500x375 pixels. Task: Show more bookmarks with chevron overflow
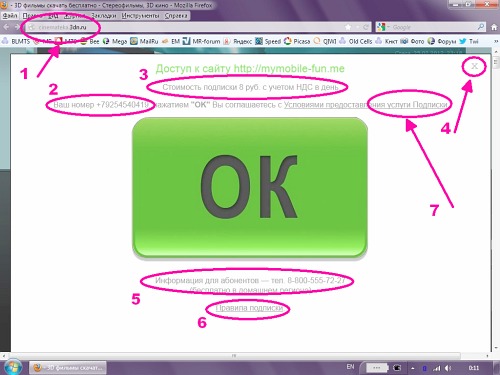click(495, 41)
